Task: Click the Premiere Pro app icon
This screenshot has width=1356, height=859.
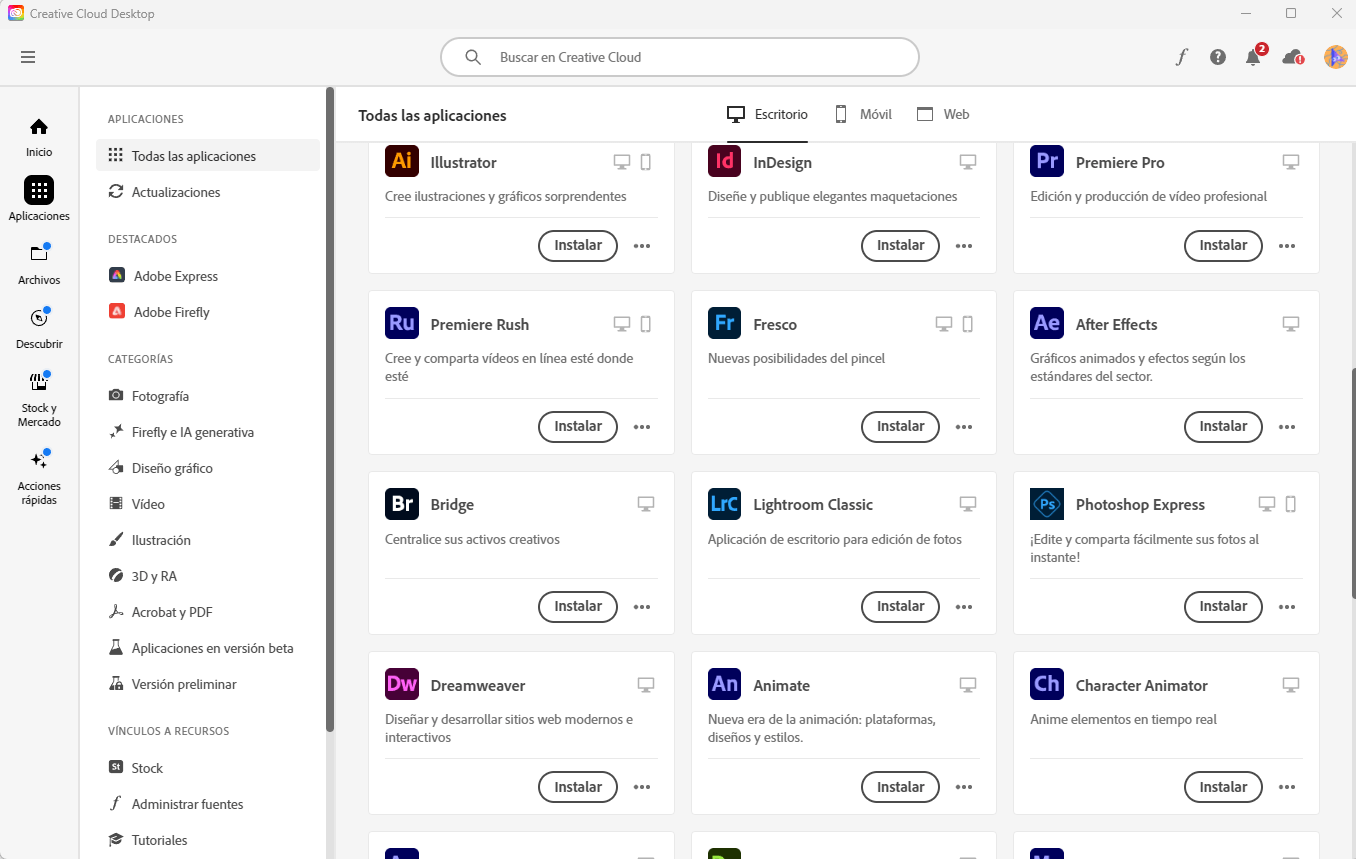Action: (1046, 162)
